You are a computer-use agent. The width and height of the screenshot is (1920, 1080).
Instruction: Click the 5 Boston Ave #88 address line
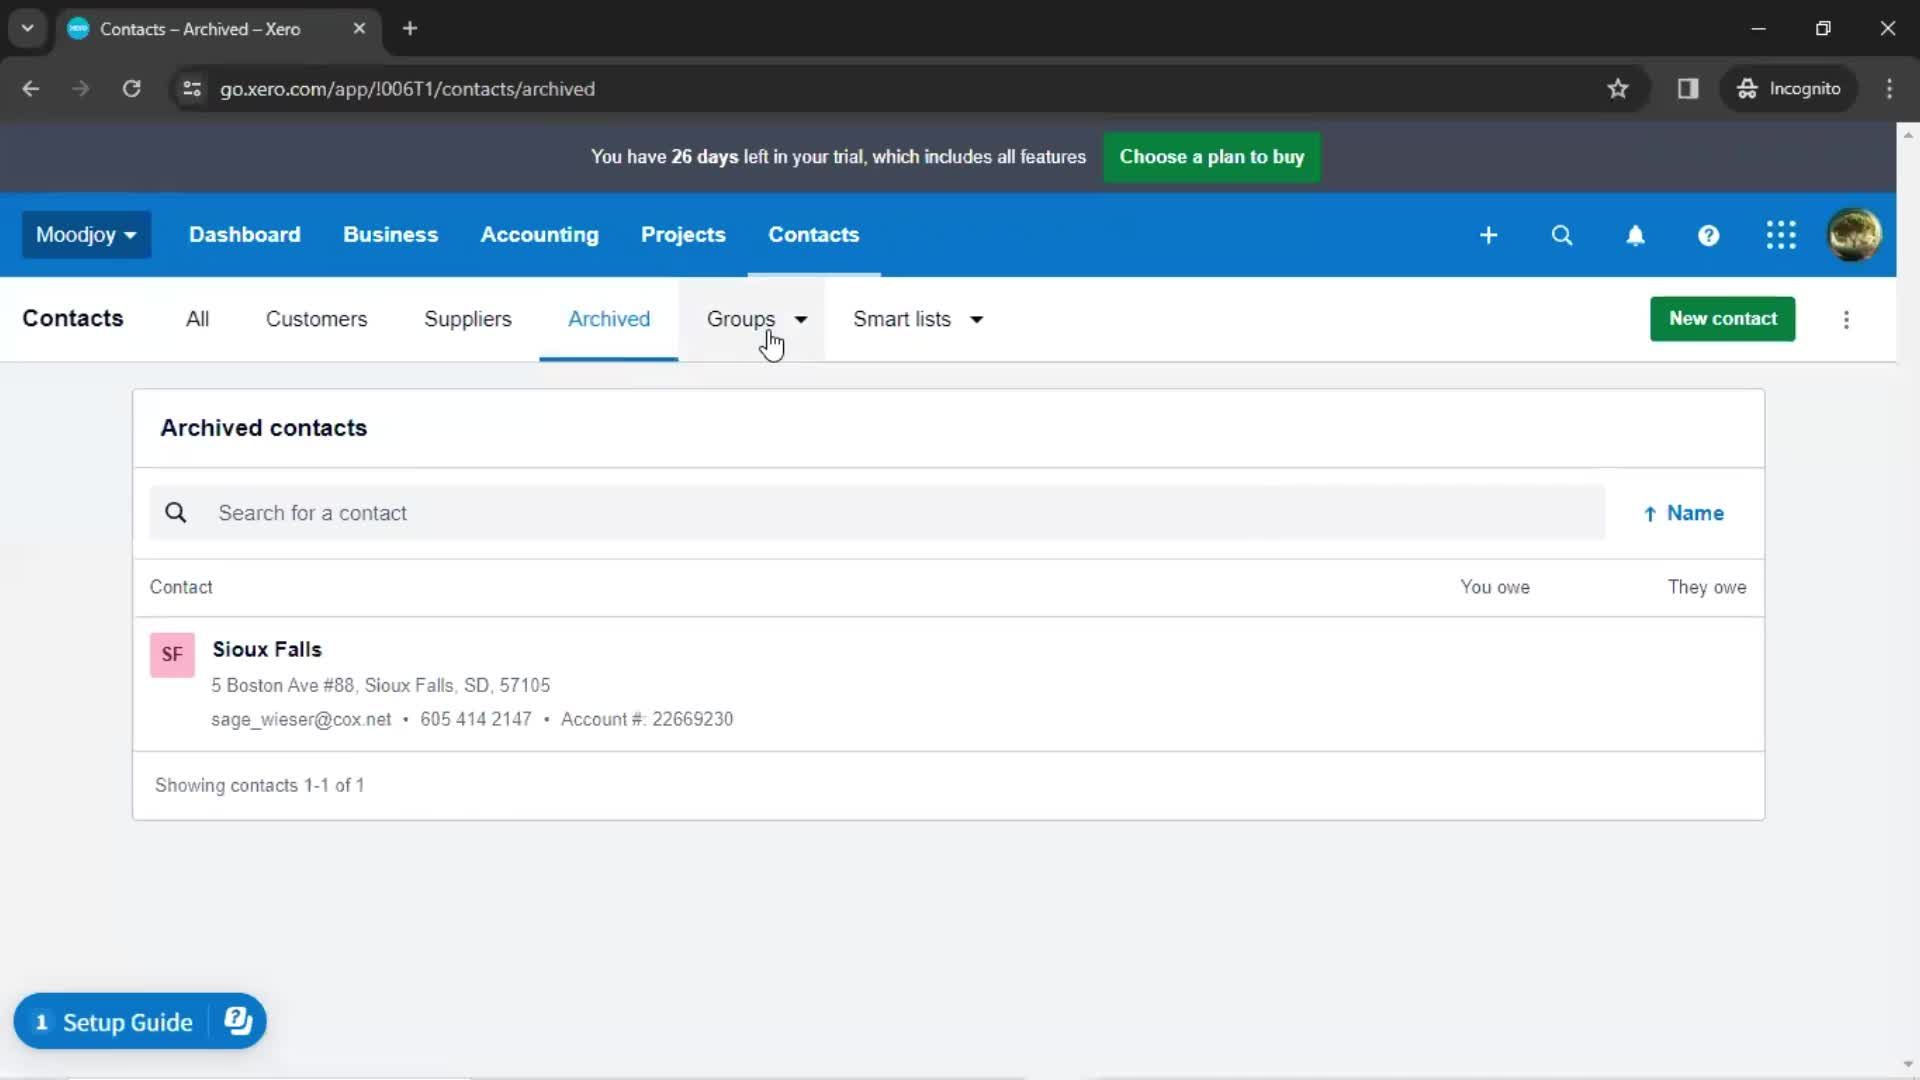380,686
